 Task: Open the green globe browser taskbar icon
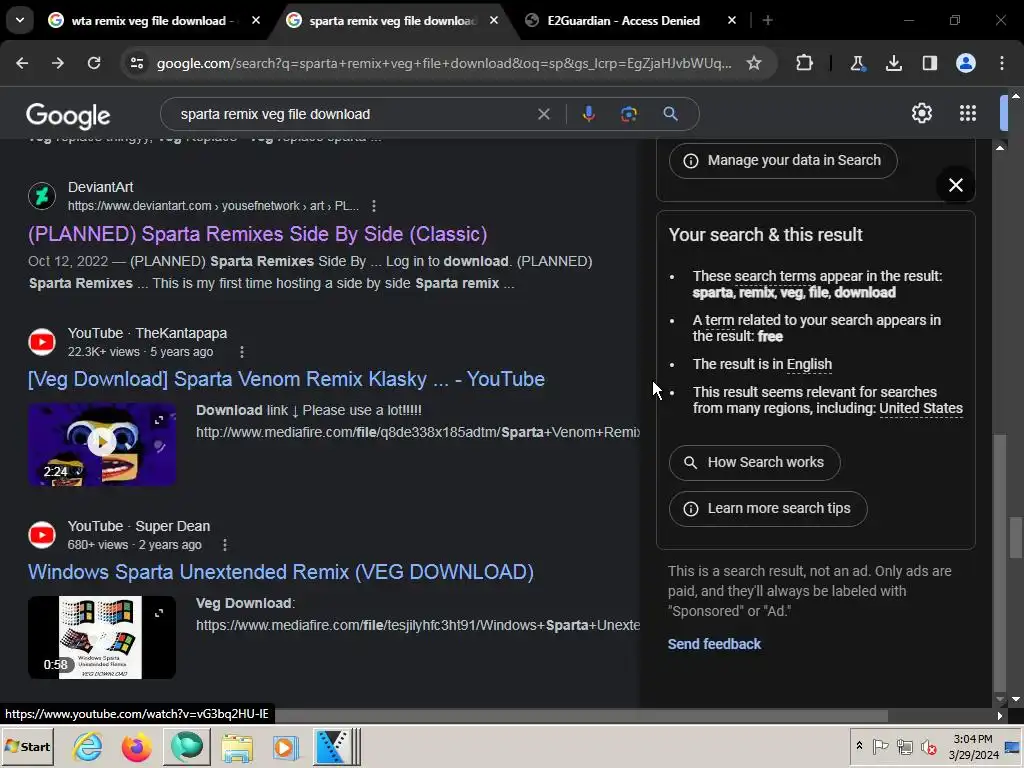(187, 746)
